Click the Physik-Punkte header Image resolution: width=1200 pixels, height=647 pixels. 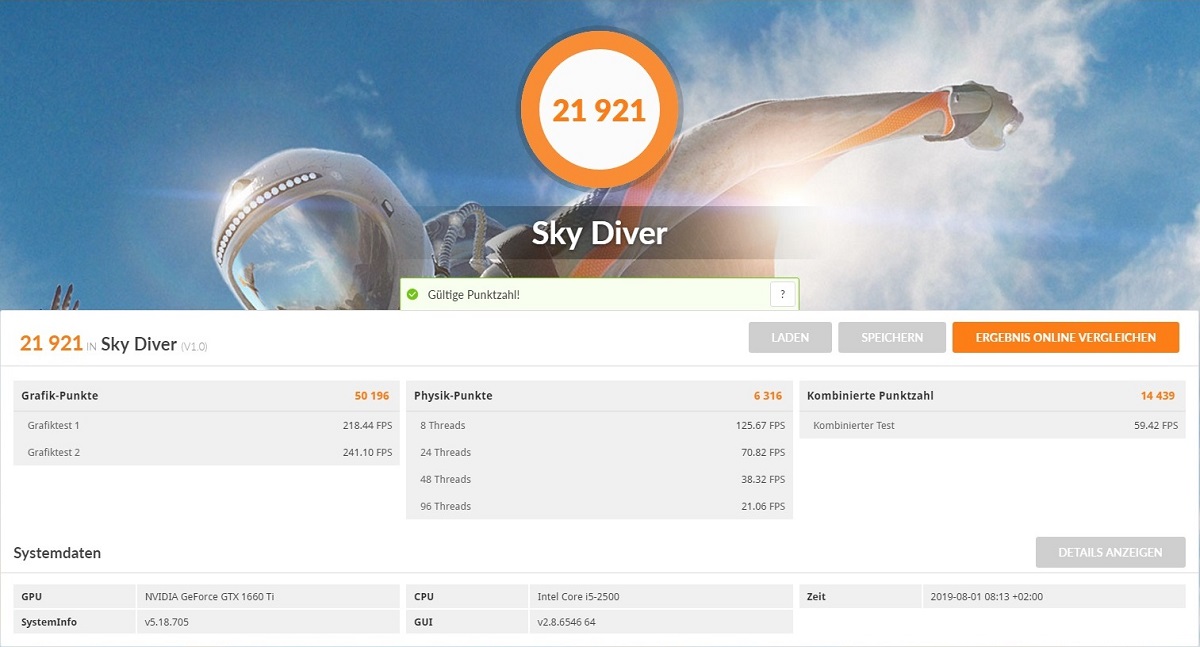click(x=453, y=396)
